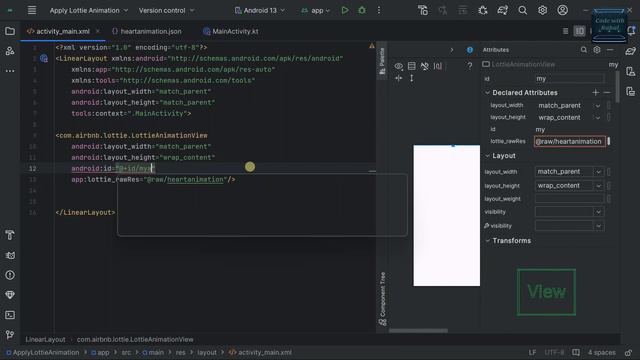Search attributes with magnifier in Attributes panel

click(584, 50)
